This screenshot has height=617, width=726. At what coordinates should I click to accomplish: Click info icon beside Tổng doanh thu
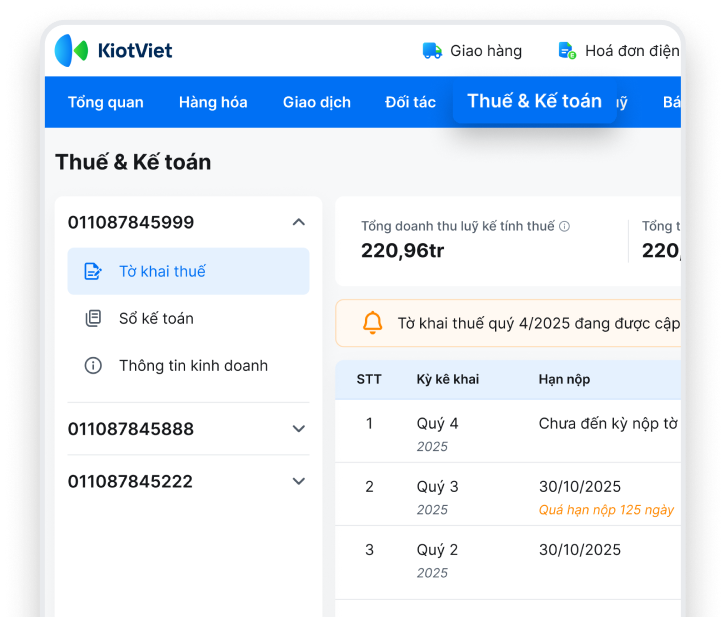click(x=565, y=227)
